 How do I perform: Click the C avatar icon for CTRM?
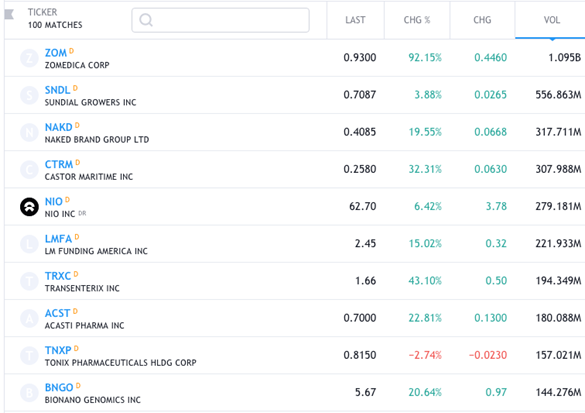[29, 169]
